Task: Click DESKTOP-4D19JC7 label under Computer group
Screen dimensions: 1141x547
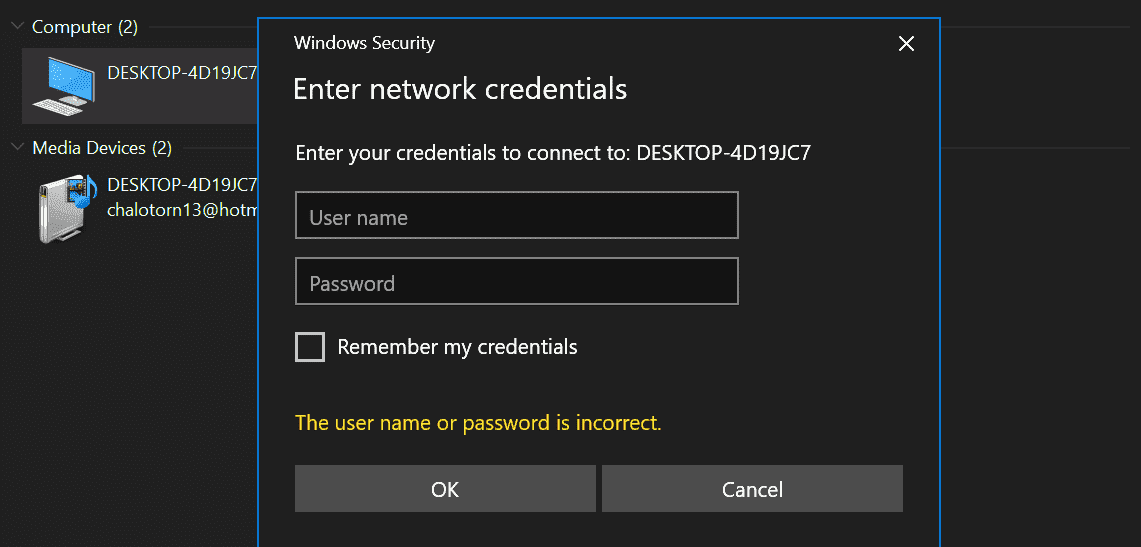Action: [x=182, y=73]
